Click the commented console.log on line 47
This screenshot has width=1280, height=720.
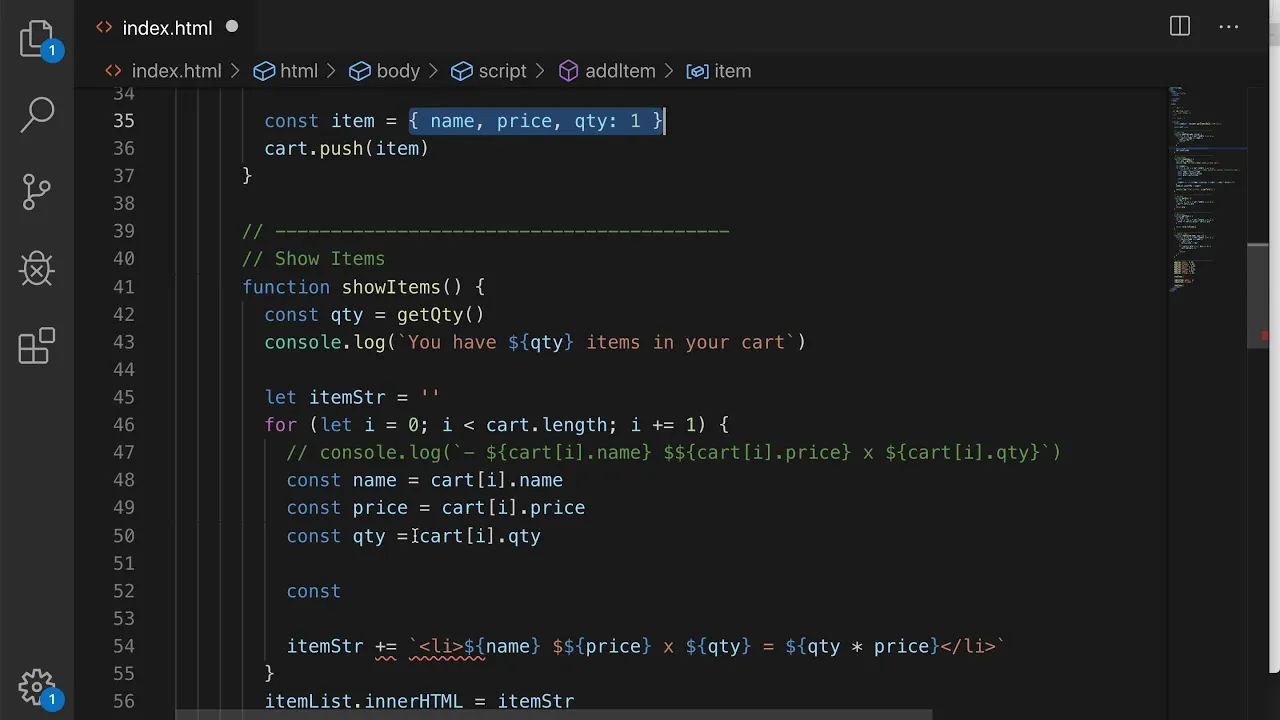673,453
